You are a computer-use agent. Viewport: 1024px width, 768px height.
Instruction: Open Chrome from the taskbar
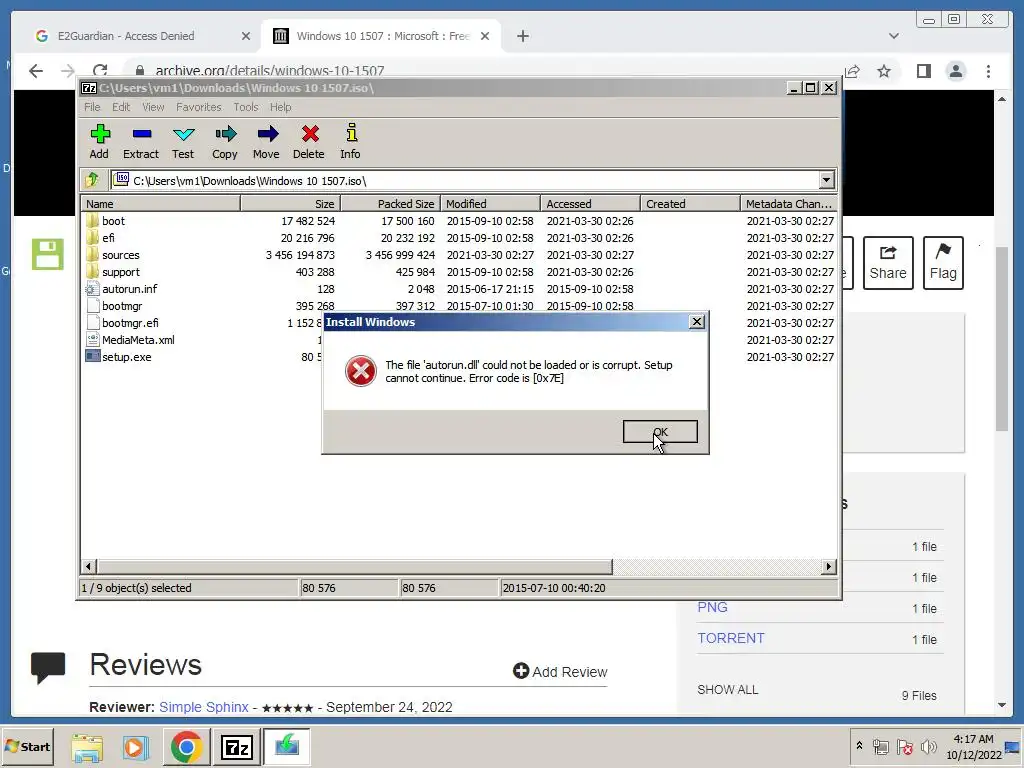click(x=187, y=747)
